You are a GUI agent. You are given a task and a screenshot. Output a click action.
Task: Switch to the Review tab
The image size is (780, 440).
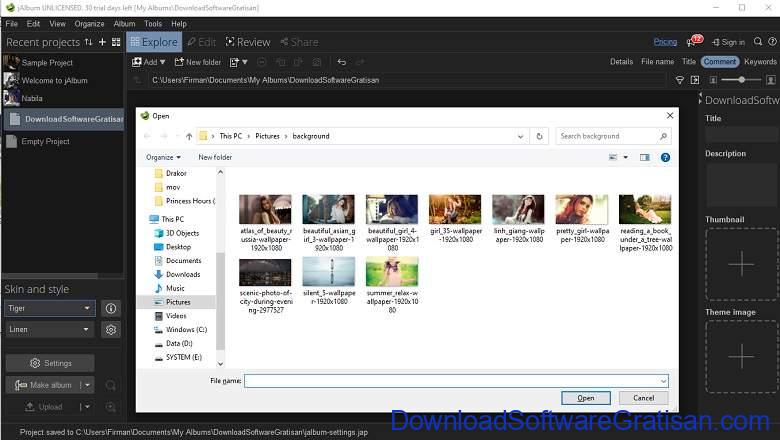(248, 42)
